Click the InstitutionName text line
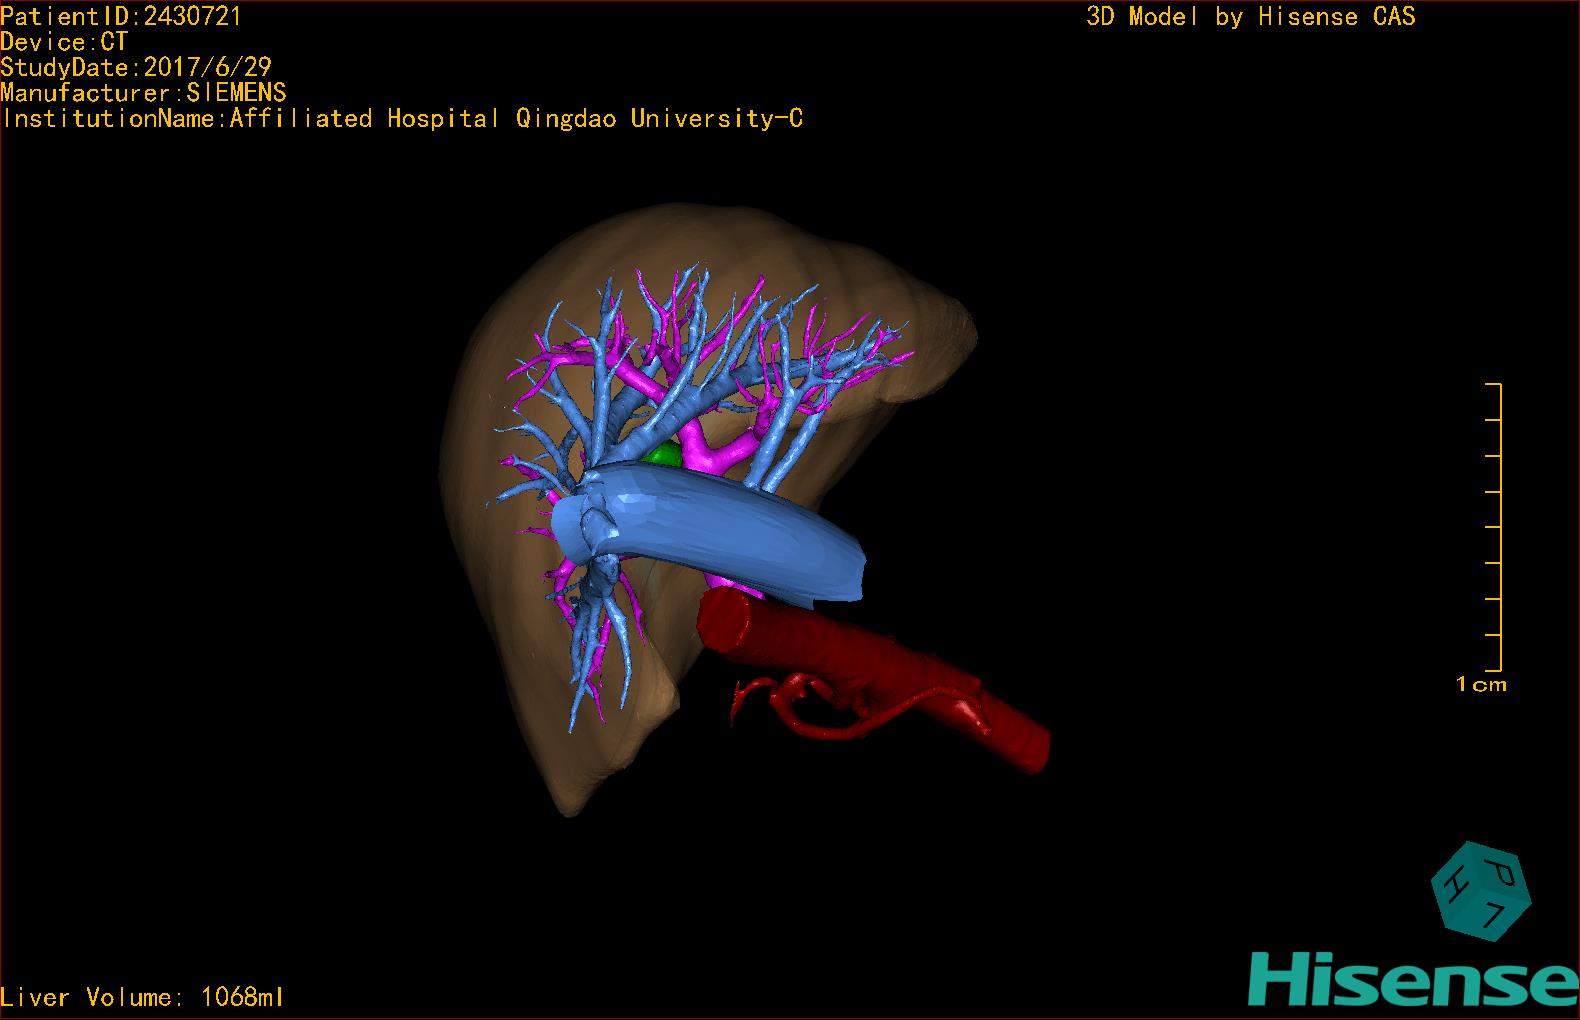Screen dimensions: 1580x1020 [x=402, y=119]
